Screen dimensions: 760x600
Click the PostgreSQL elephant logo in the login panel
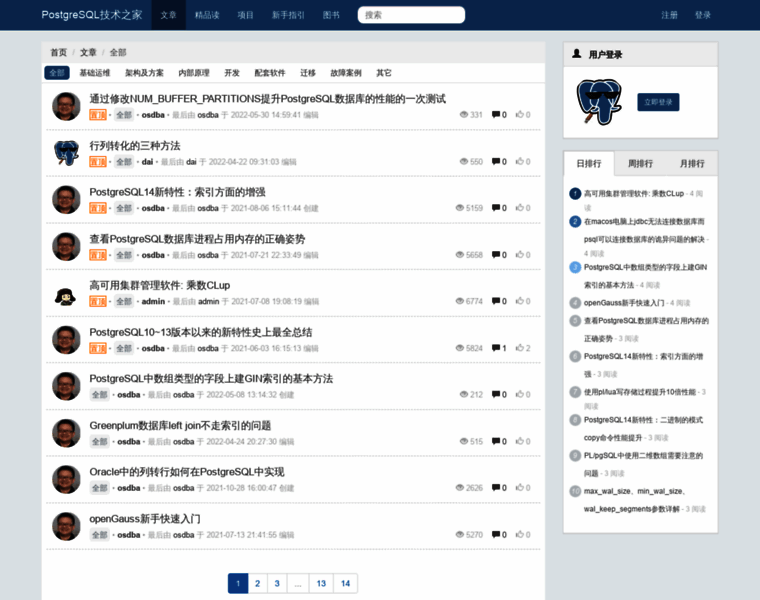[x=599, y=102]
